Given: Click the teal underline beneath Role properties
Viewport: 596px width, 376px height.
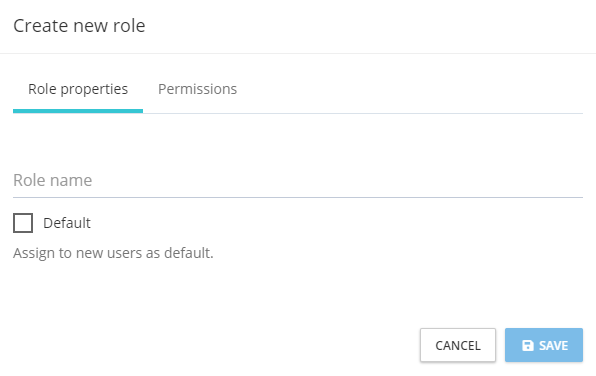Looking at the screenshot, I should click(78, 111).
